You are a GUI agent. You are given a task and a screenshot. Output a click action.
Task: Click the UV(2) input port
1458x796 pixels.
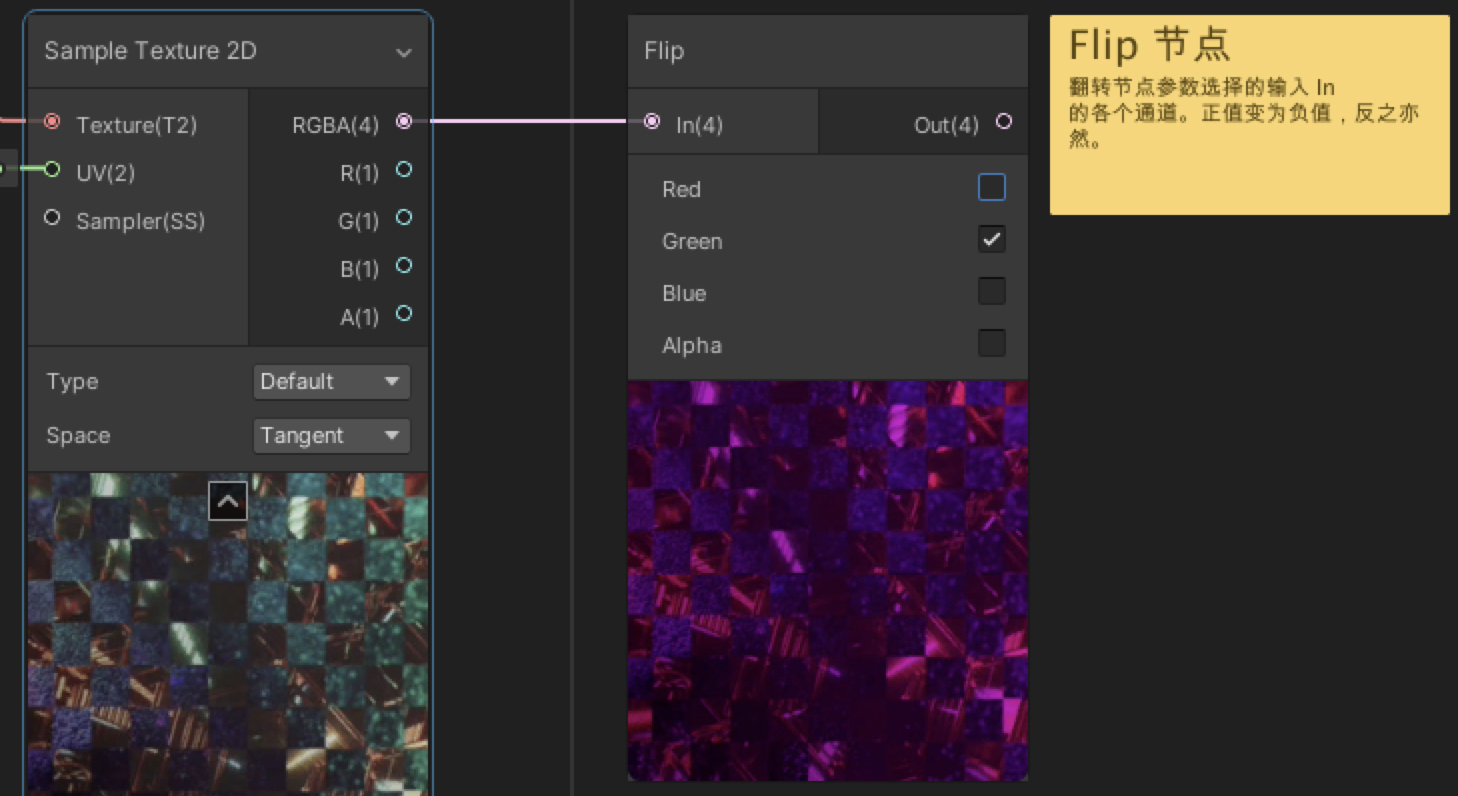click(52, 171)
